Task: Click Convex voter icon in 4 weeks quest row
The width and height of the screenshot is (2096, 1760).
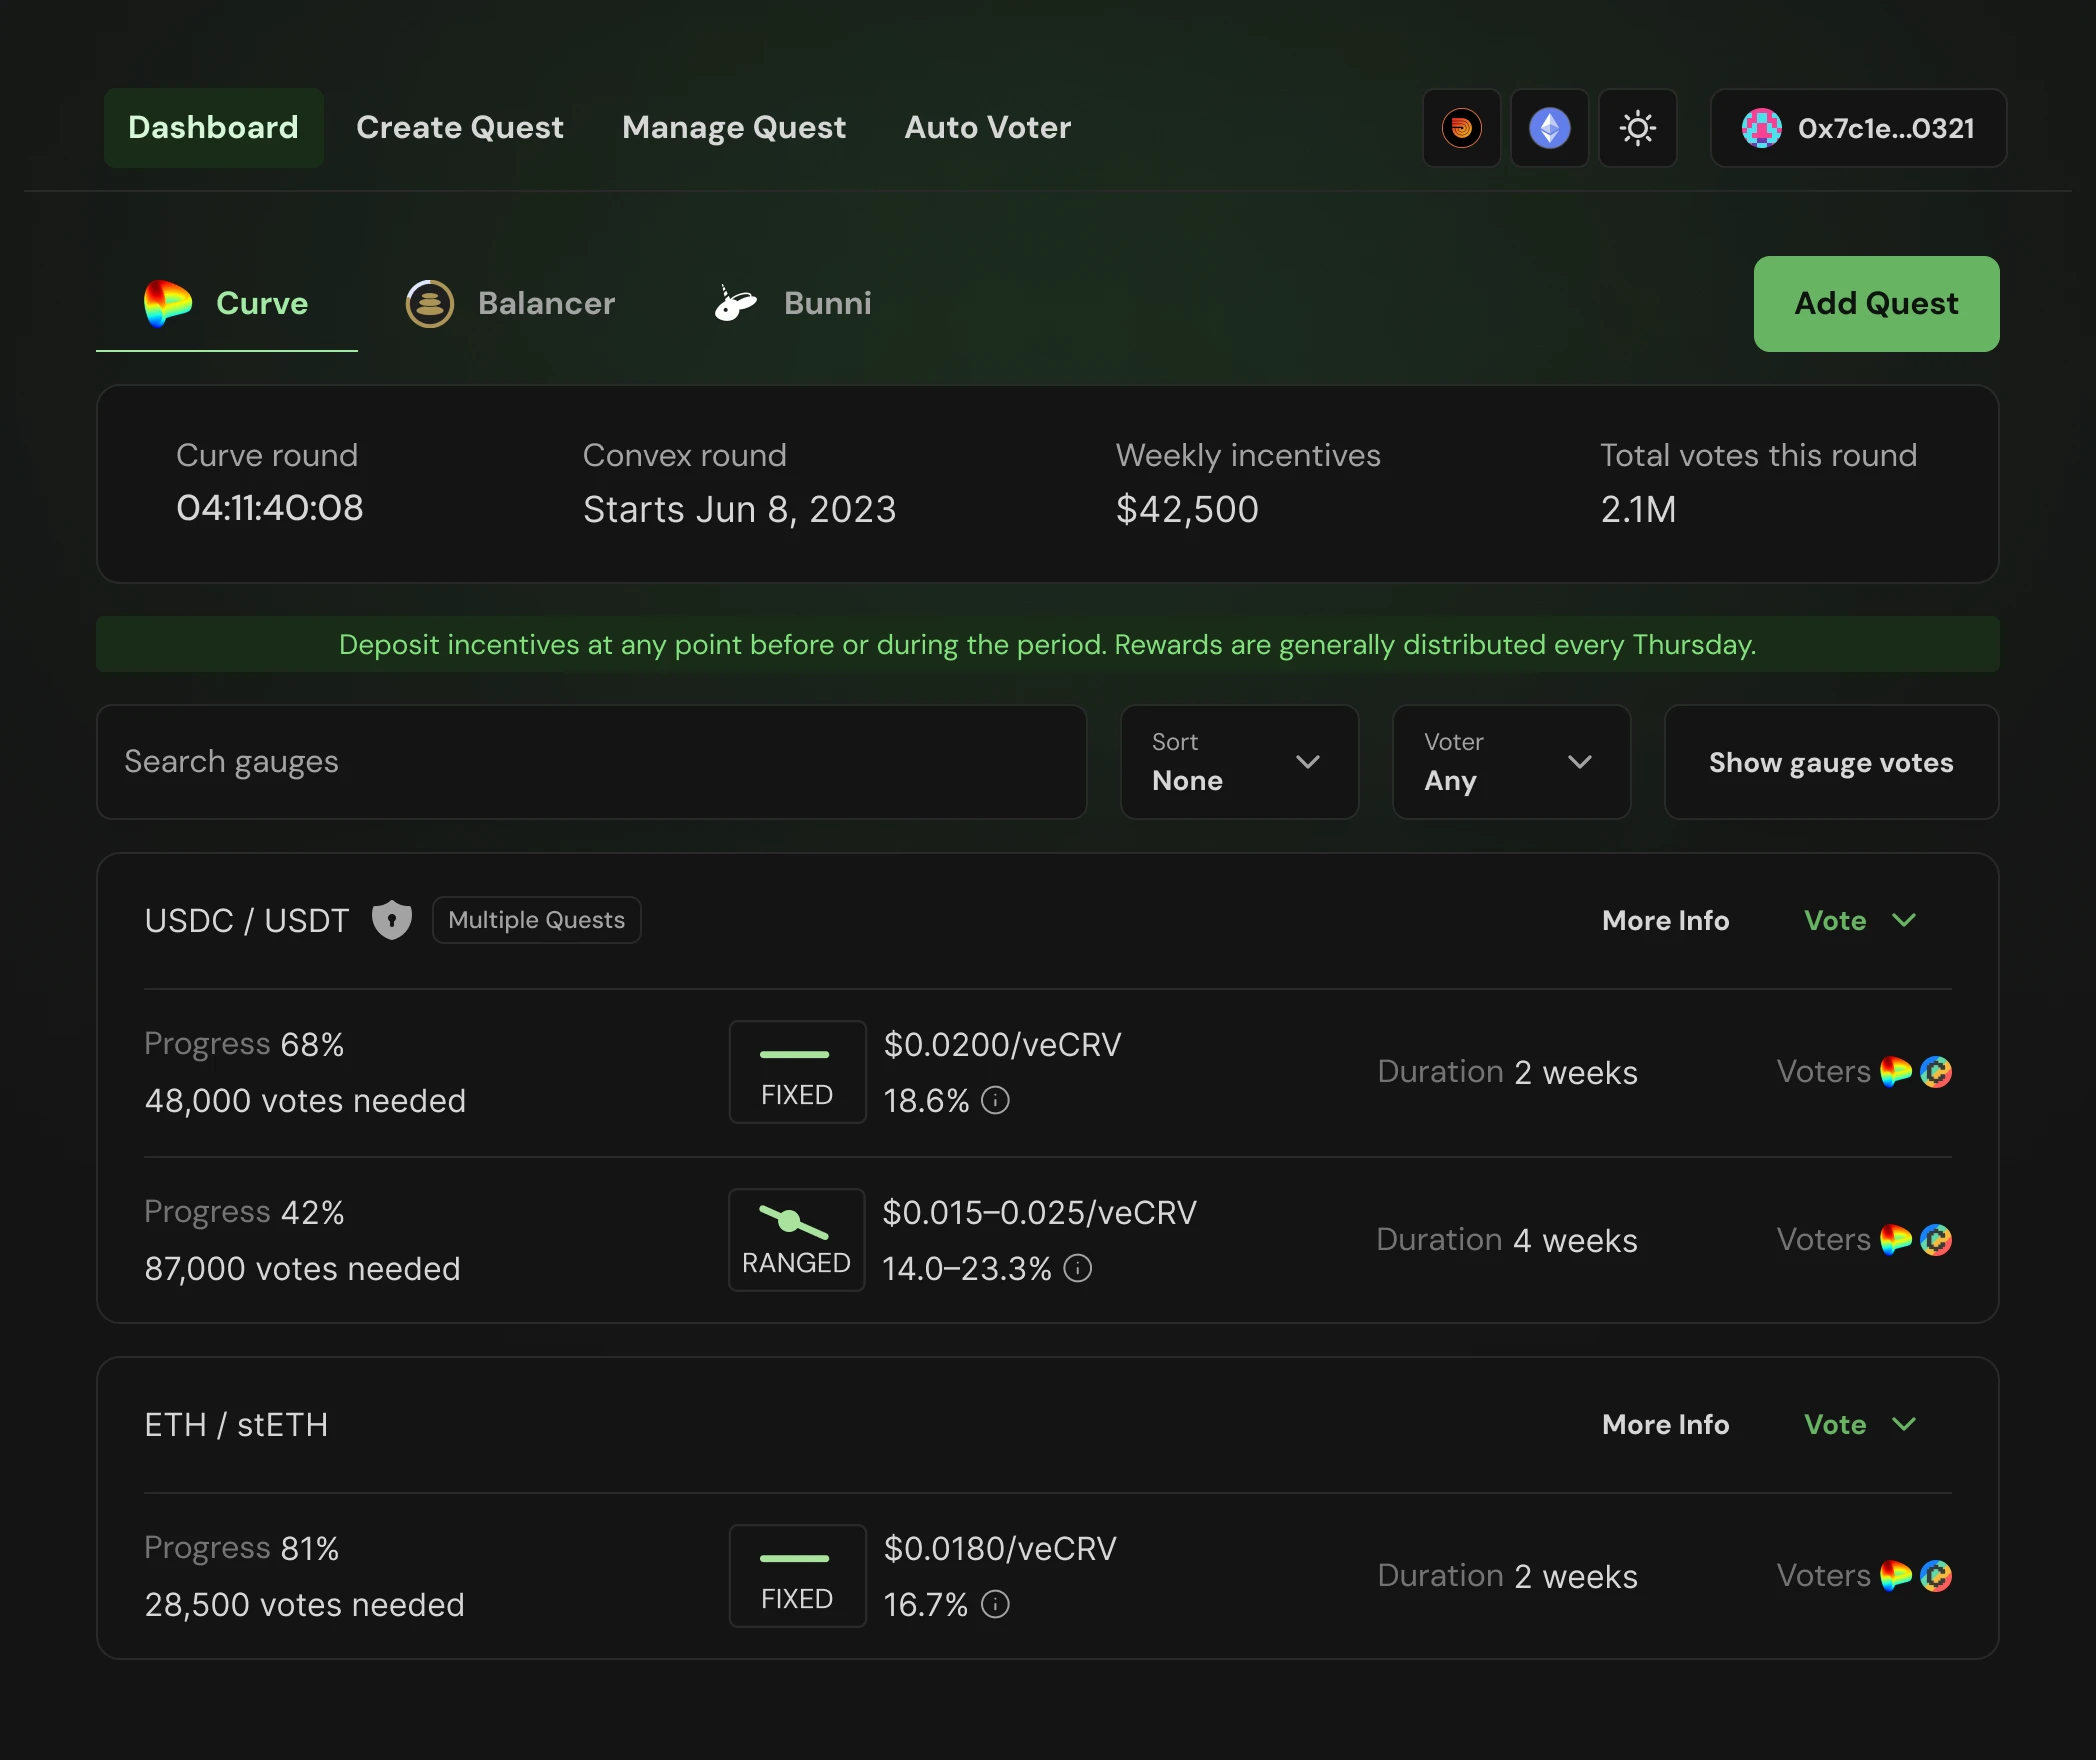Action: click(1936, 1240)
